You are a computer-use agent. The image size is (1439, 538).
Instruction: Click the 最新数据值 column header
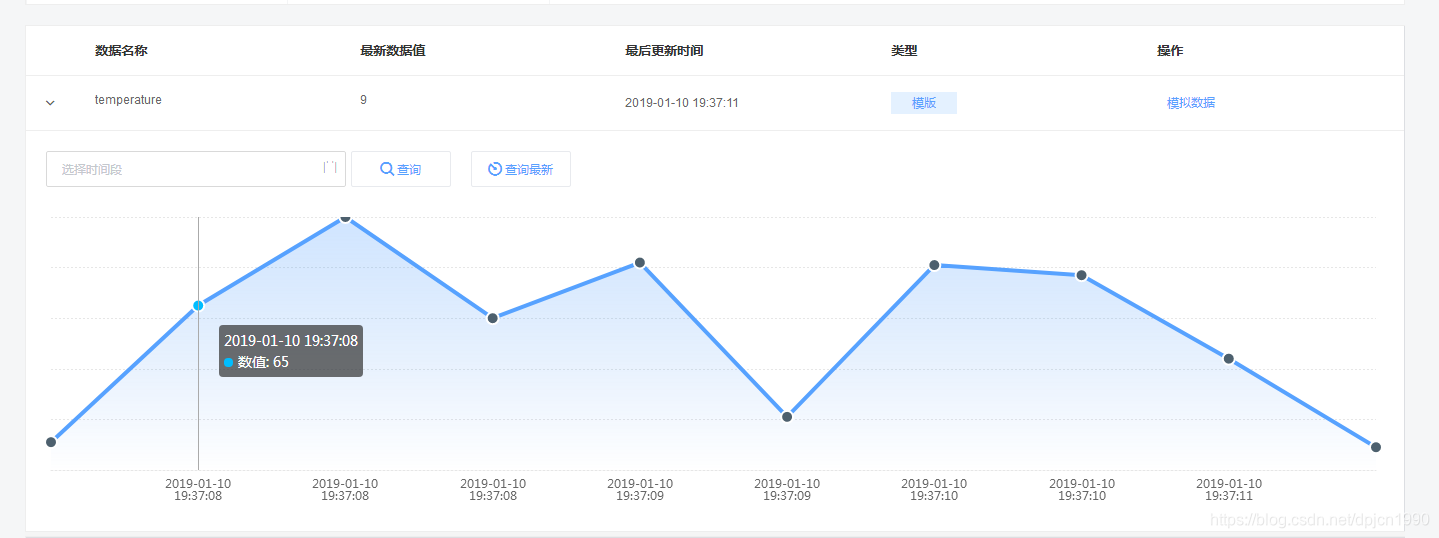pos(393,51)
